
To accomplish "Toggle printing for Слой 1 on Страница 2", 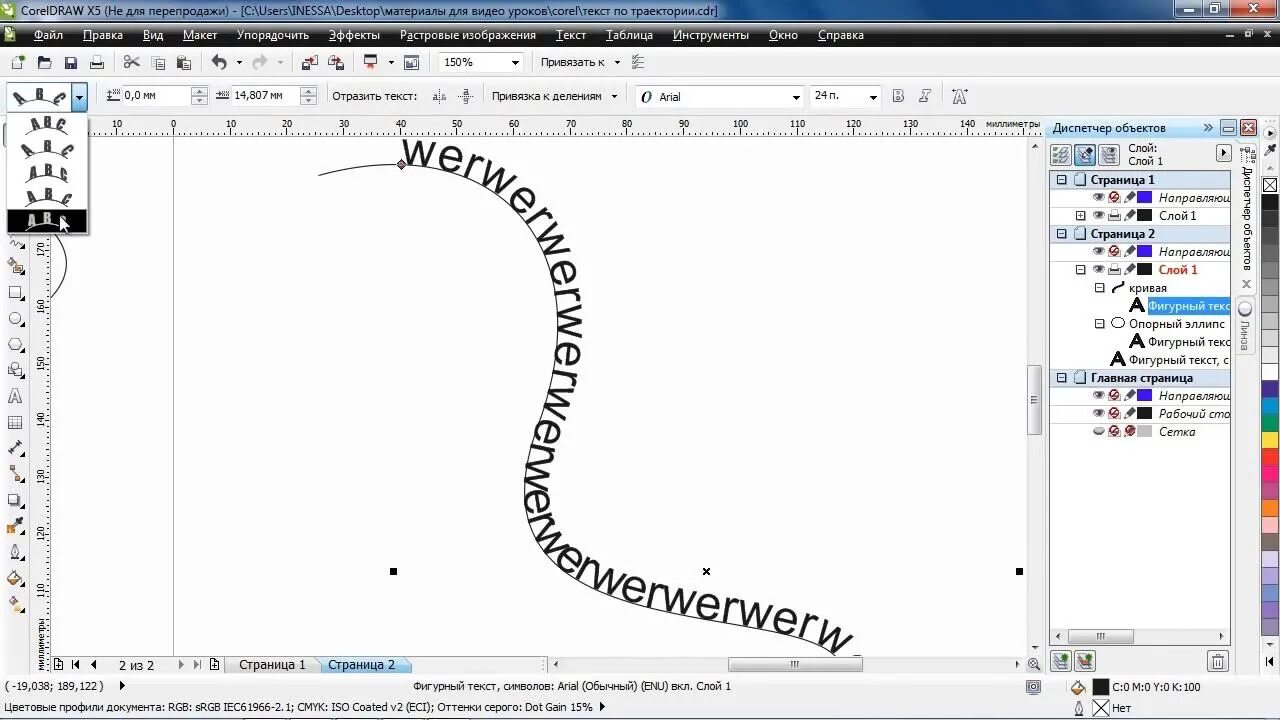I will (1113, 270).
